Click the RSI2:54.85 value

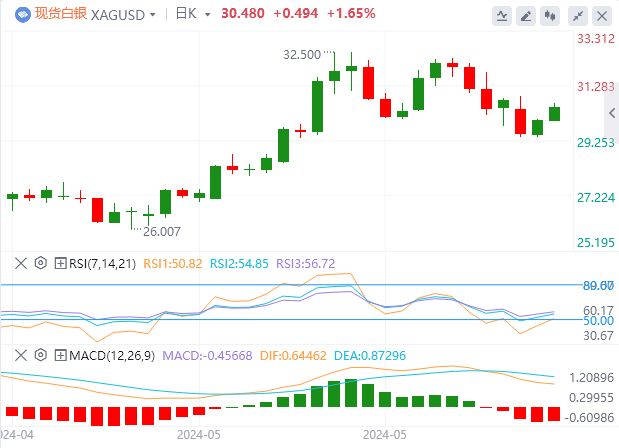(239, 264)
